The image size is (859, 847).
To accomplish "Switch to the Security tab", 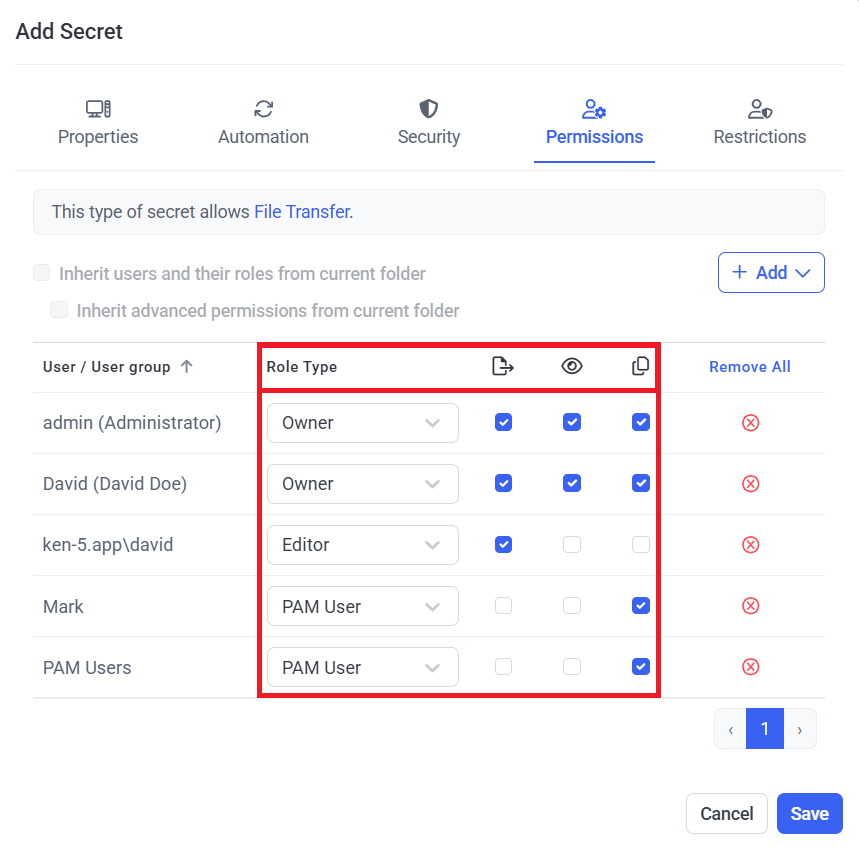I will click(x=429, y=123).
